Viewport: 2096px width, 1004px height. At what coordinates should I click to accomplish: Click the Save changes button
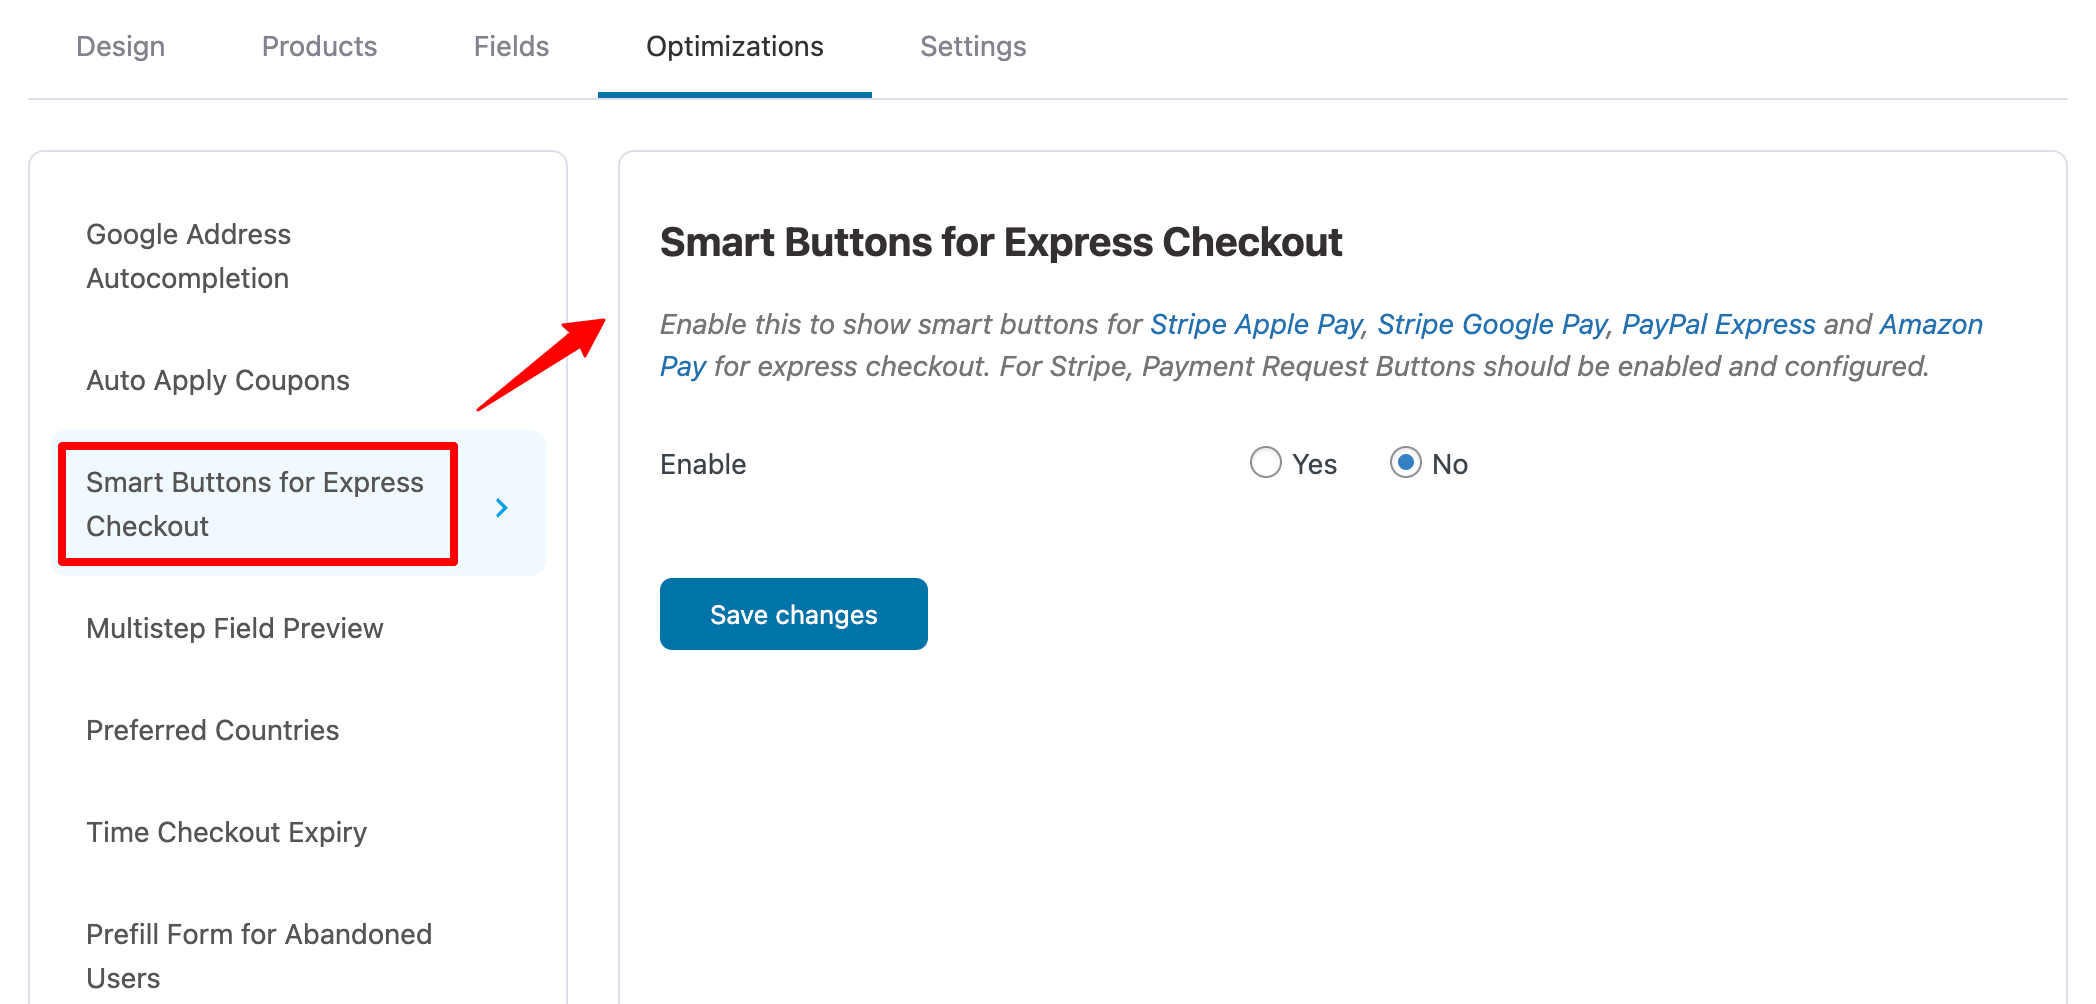pyautogui.click(x=793, y=614)
